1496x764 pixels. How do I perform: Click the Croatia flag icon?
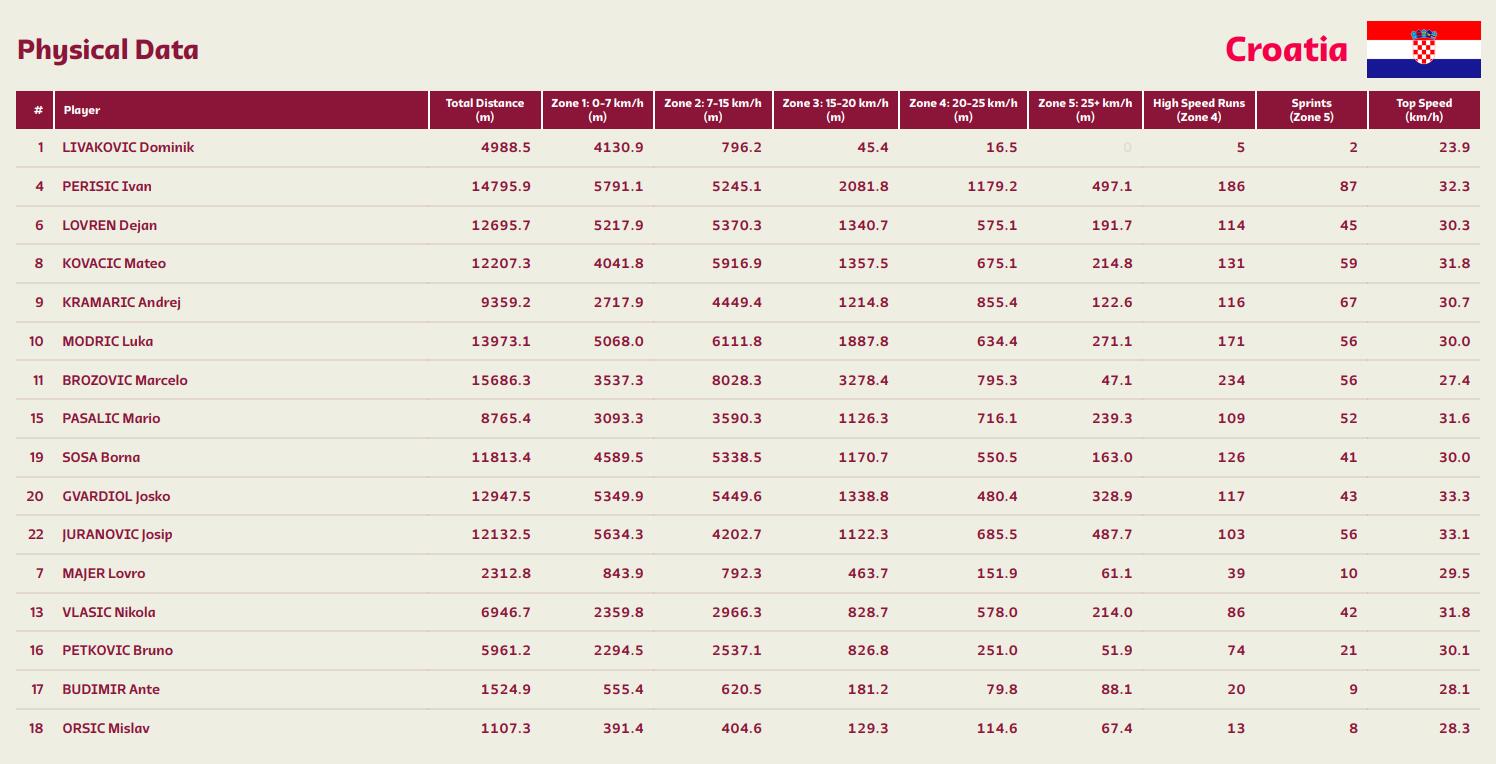[x=1423, y=49]
